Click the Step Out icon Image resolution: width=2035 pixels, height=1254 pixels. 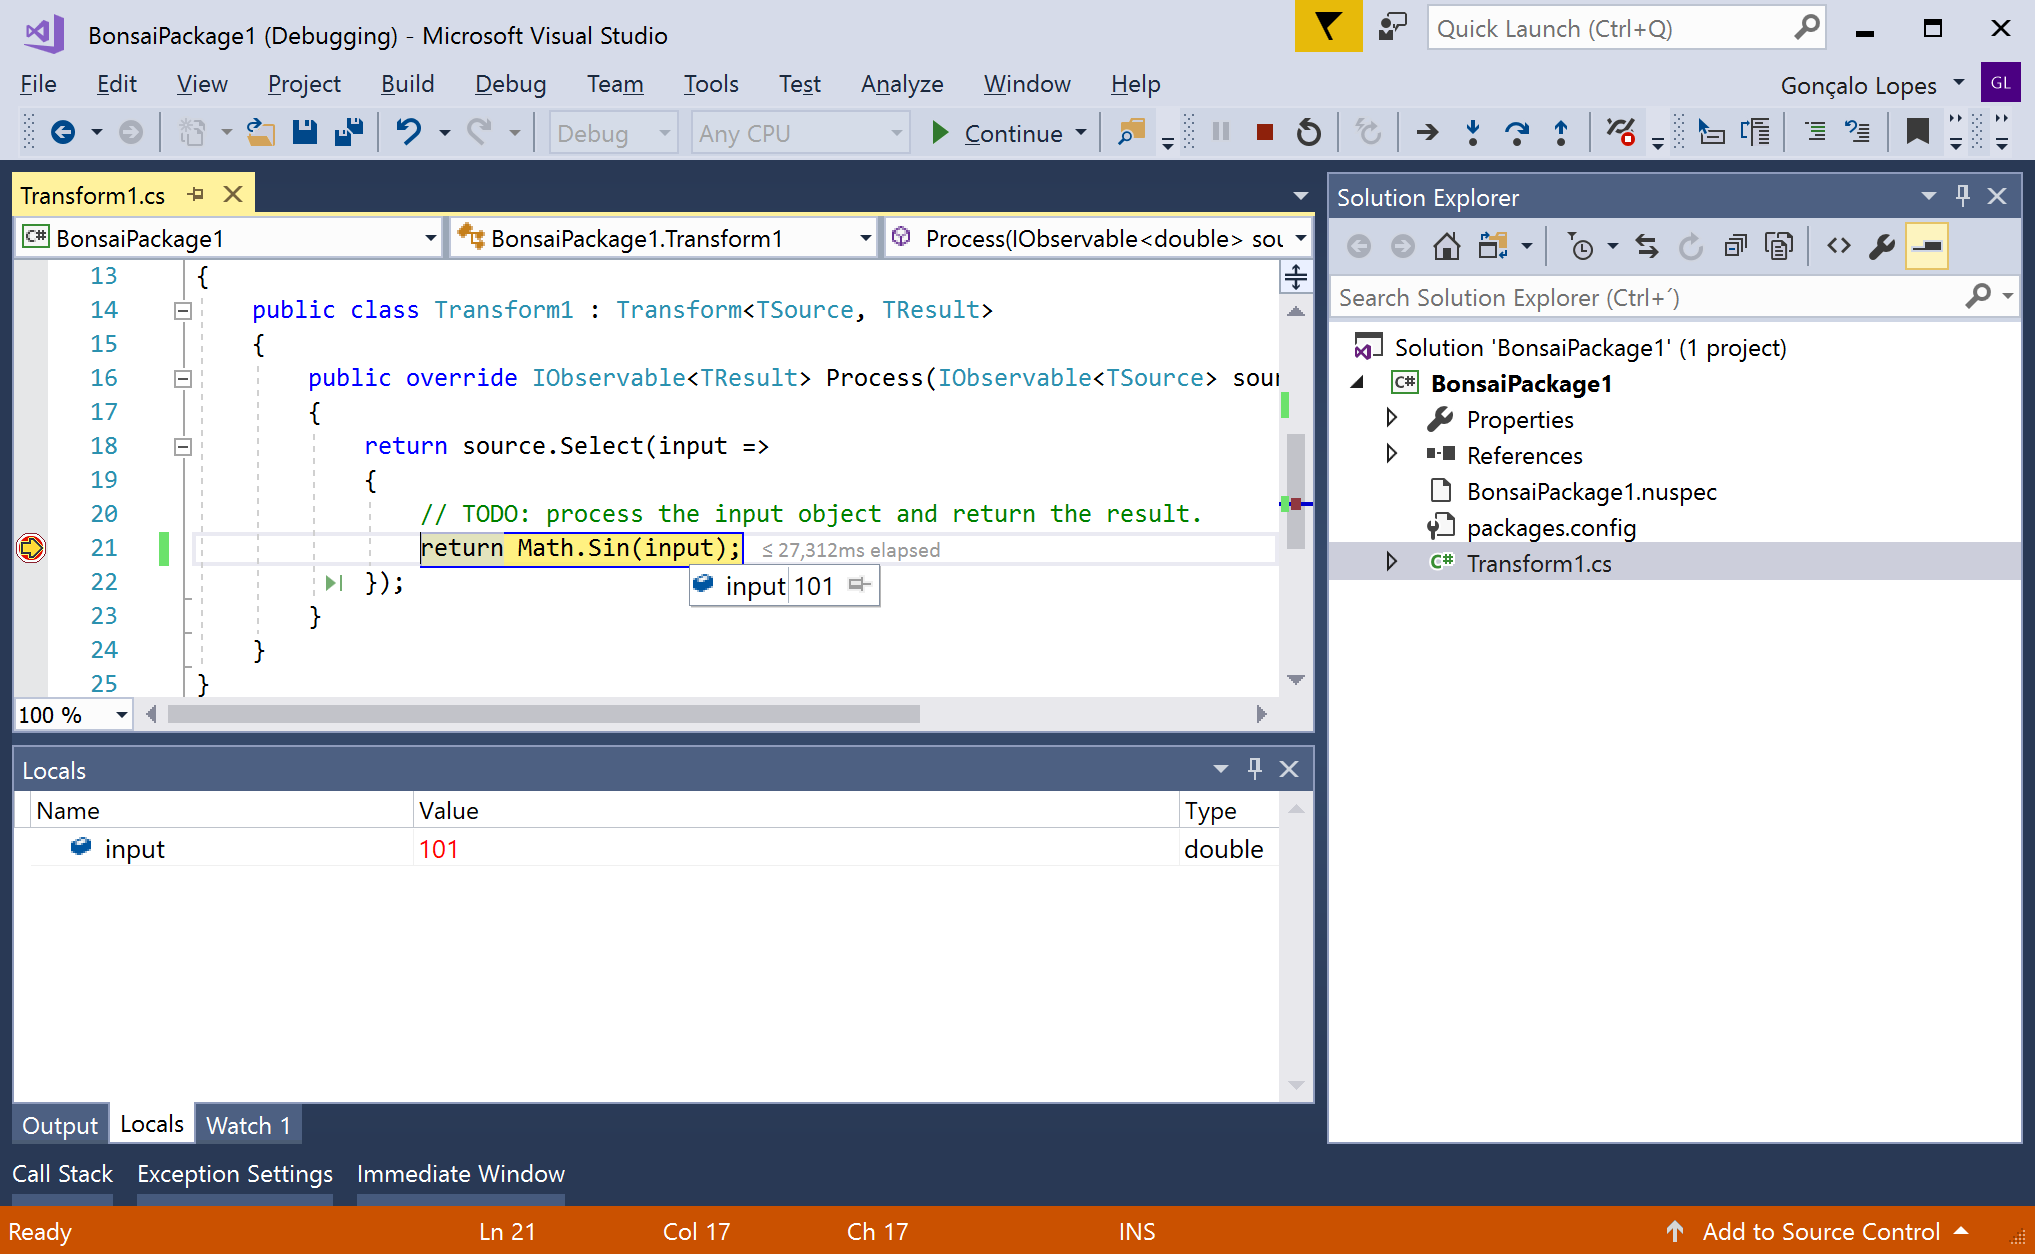[x=1561, y=132]
